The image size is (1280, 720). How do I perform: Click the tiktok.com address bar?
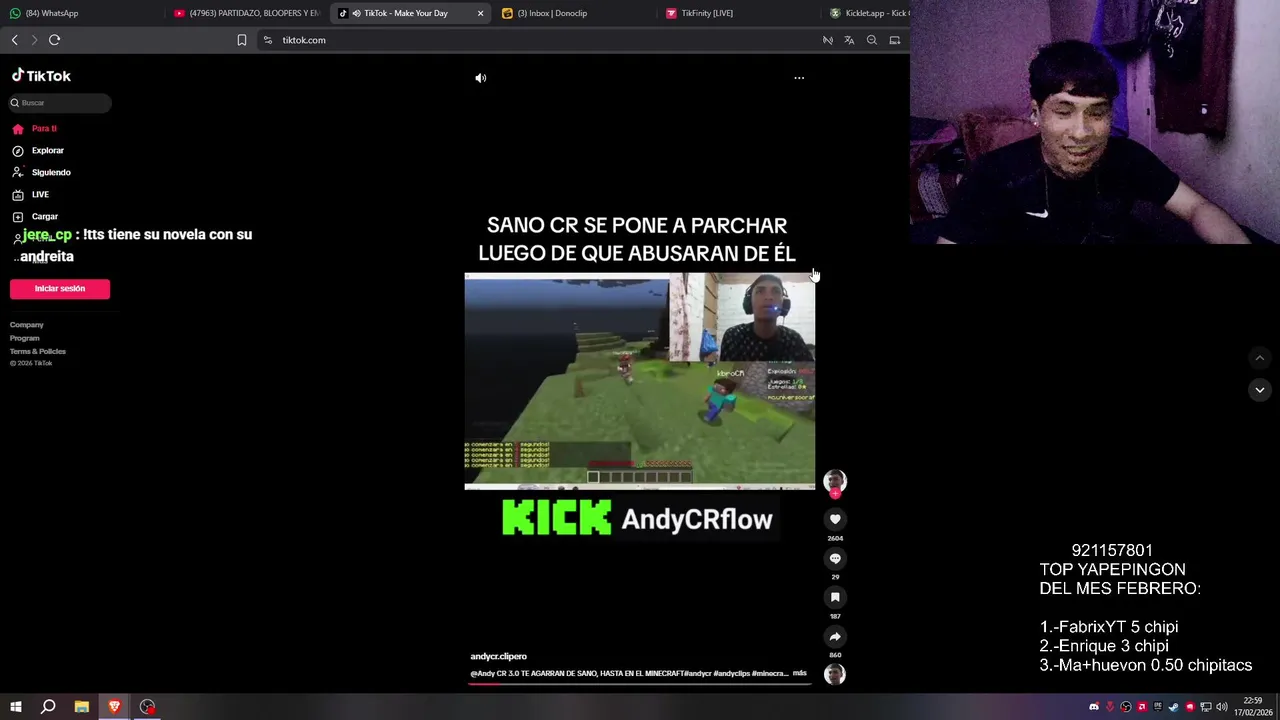click(540, 40)
